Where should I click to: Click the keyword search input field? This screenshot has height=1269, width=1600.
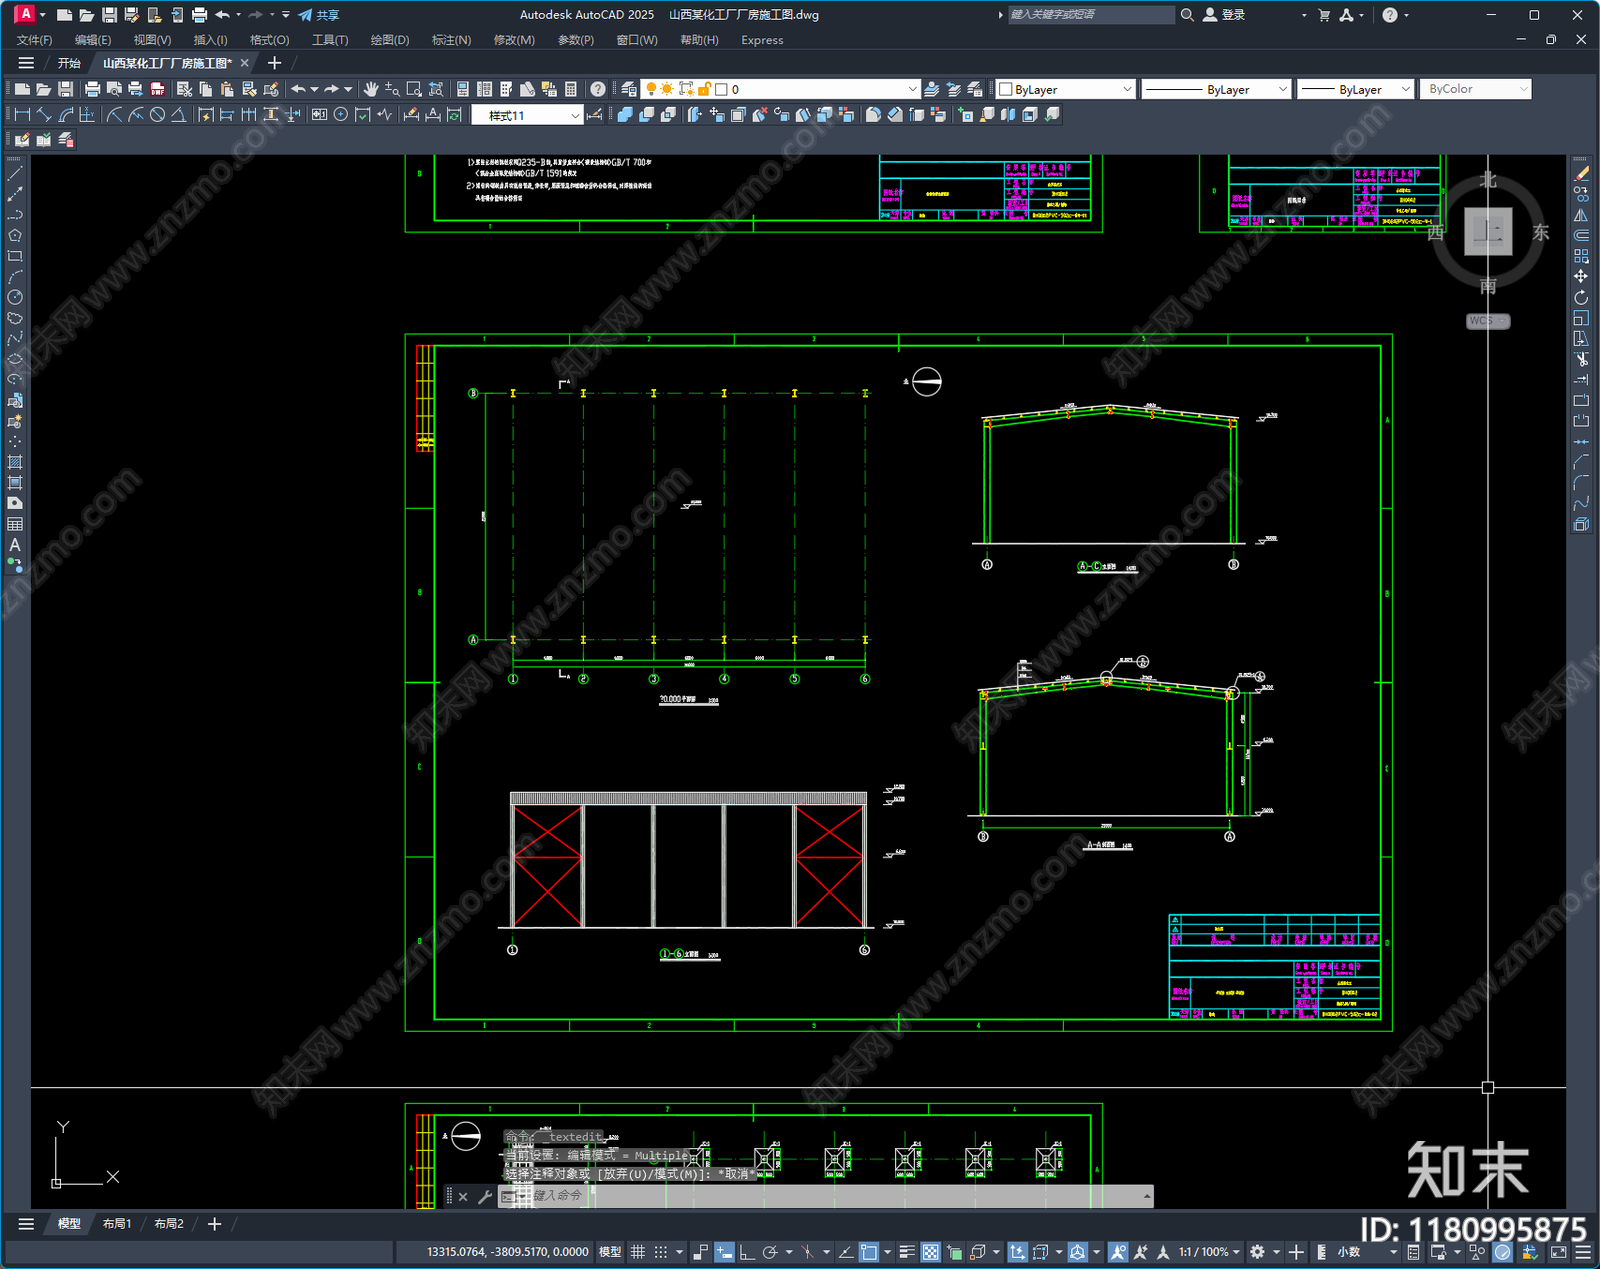(x=1091, y=15)
